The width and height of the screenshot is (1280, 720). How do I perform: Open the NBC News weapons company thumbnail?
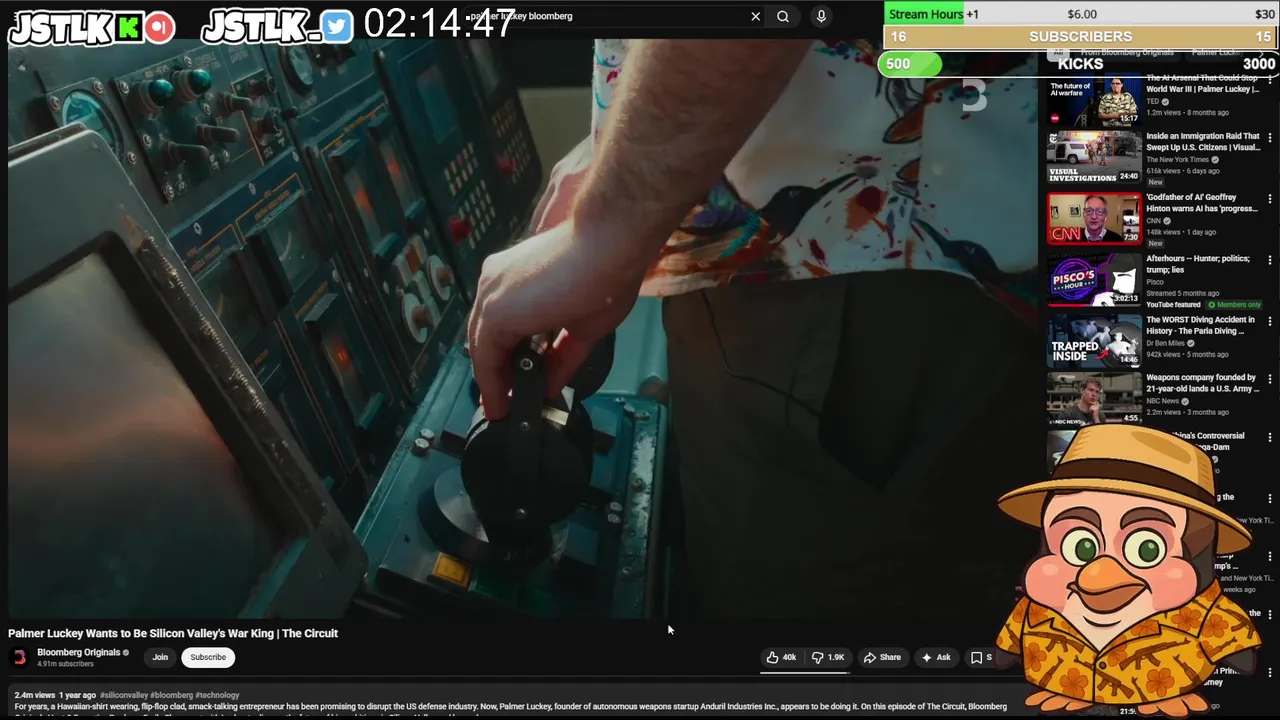(x=1094, y=398)
